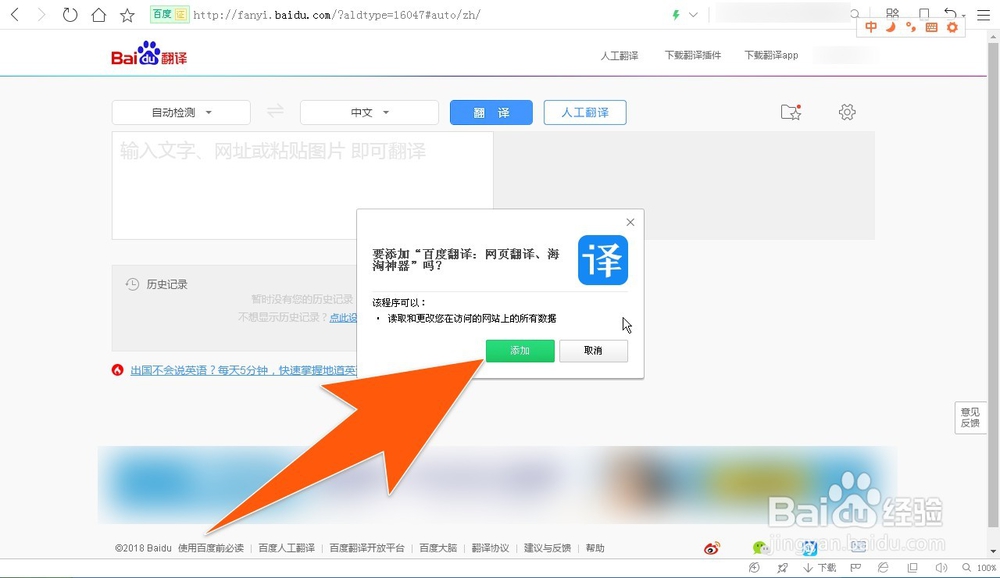Expand the address bar dropdown chevron
The height and width of the screenshot is (578, 1000).
693,15
